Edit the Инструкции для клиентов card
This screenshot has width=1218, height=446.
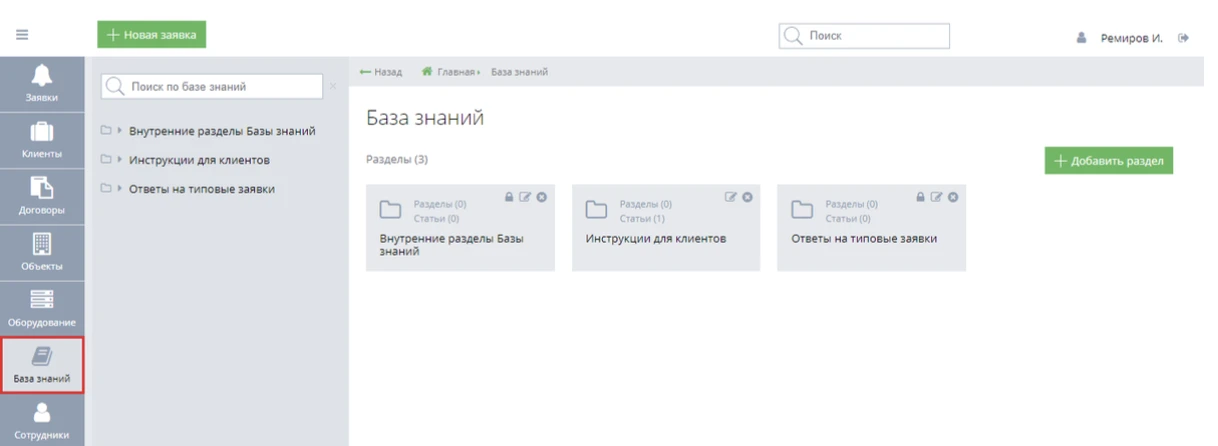tap(731, 197)
